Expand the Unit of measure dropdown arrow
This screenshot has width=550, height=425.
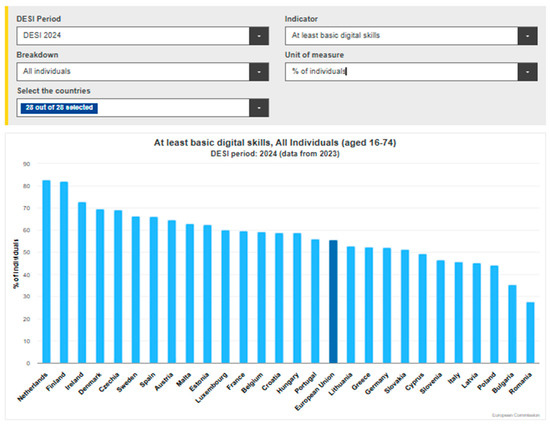527,72
